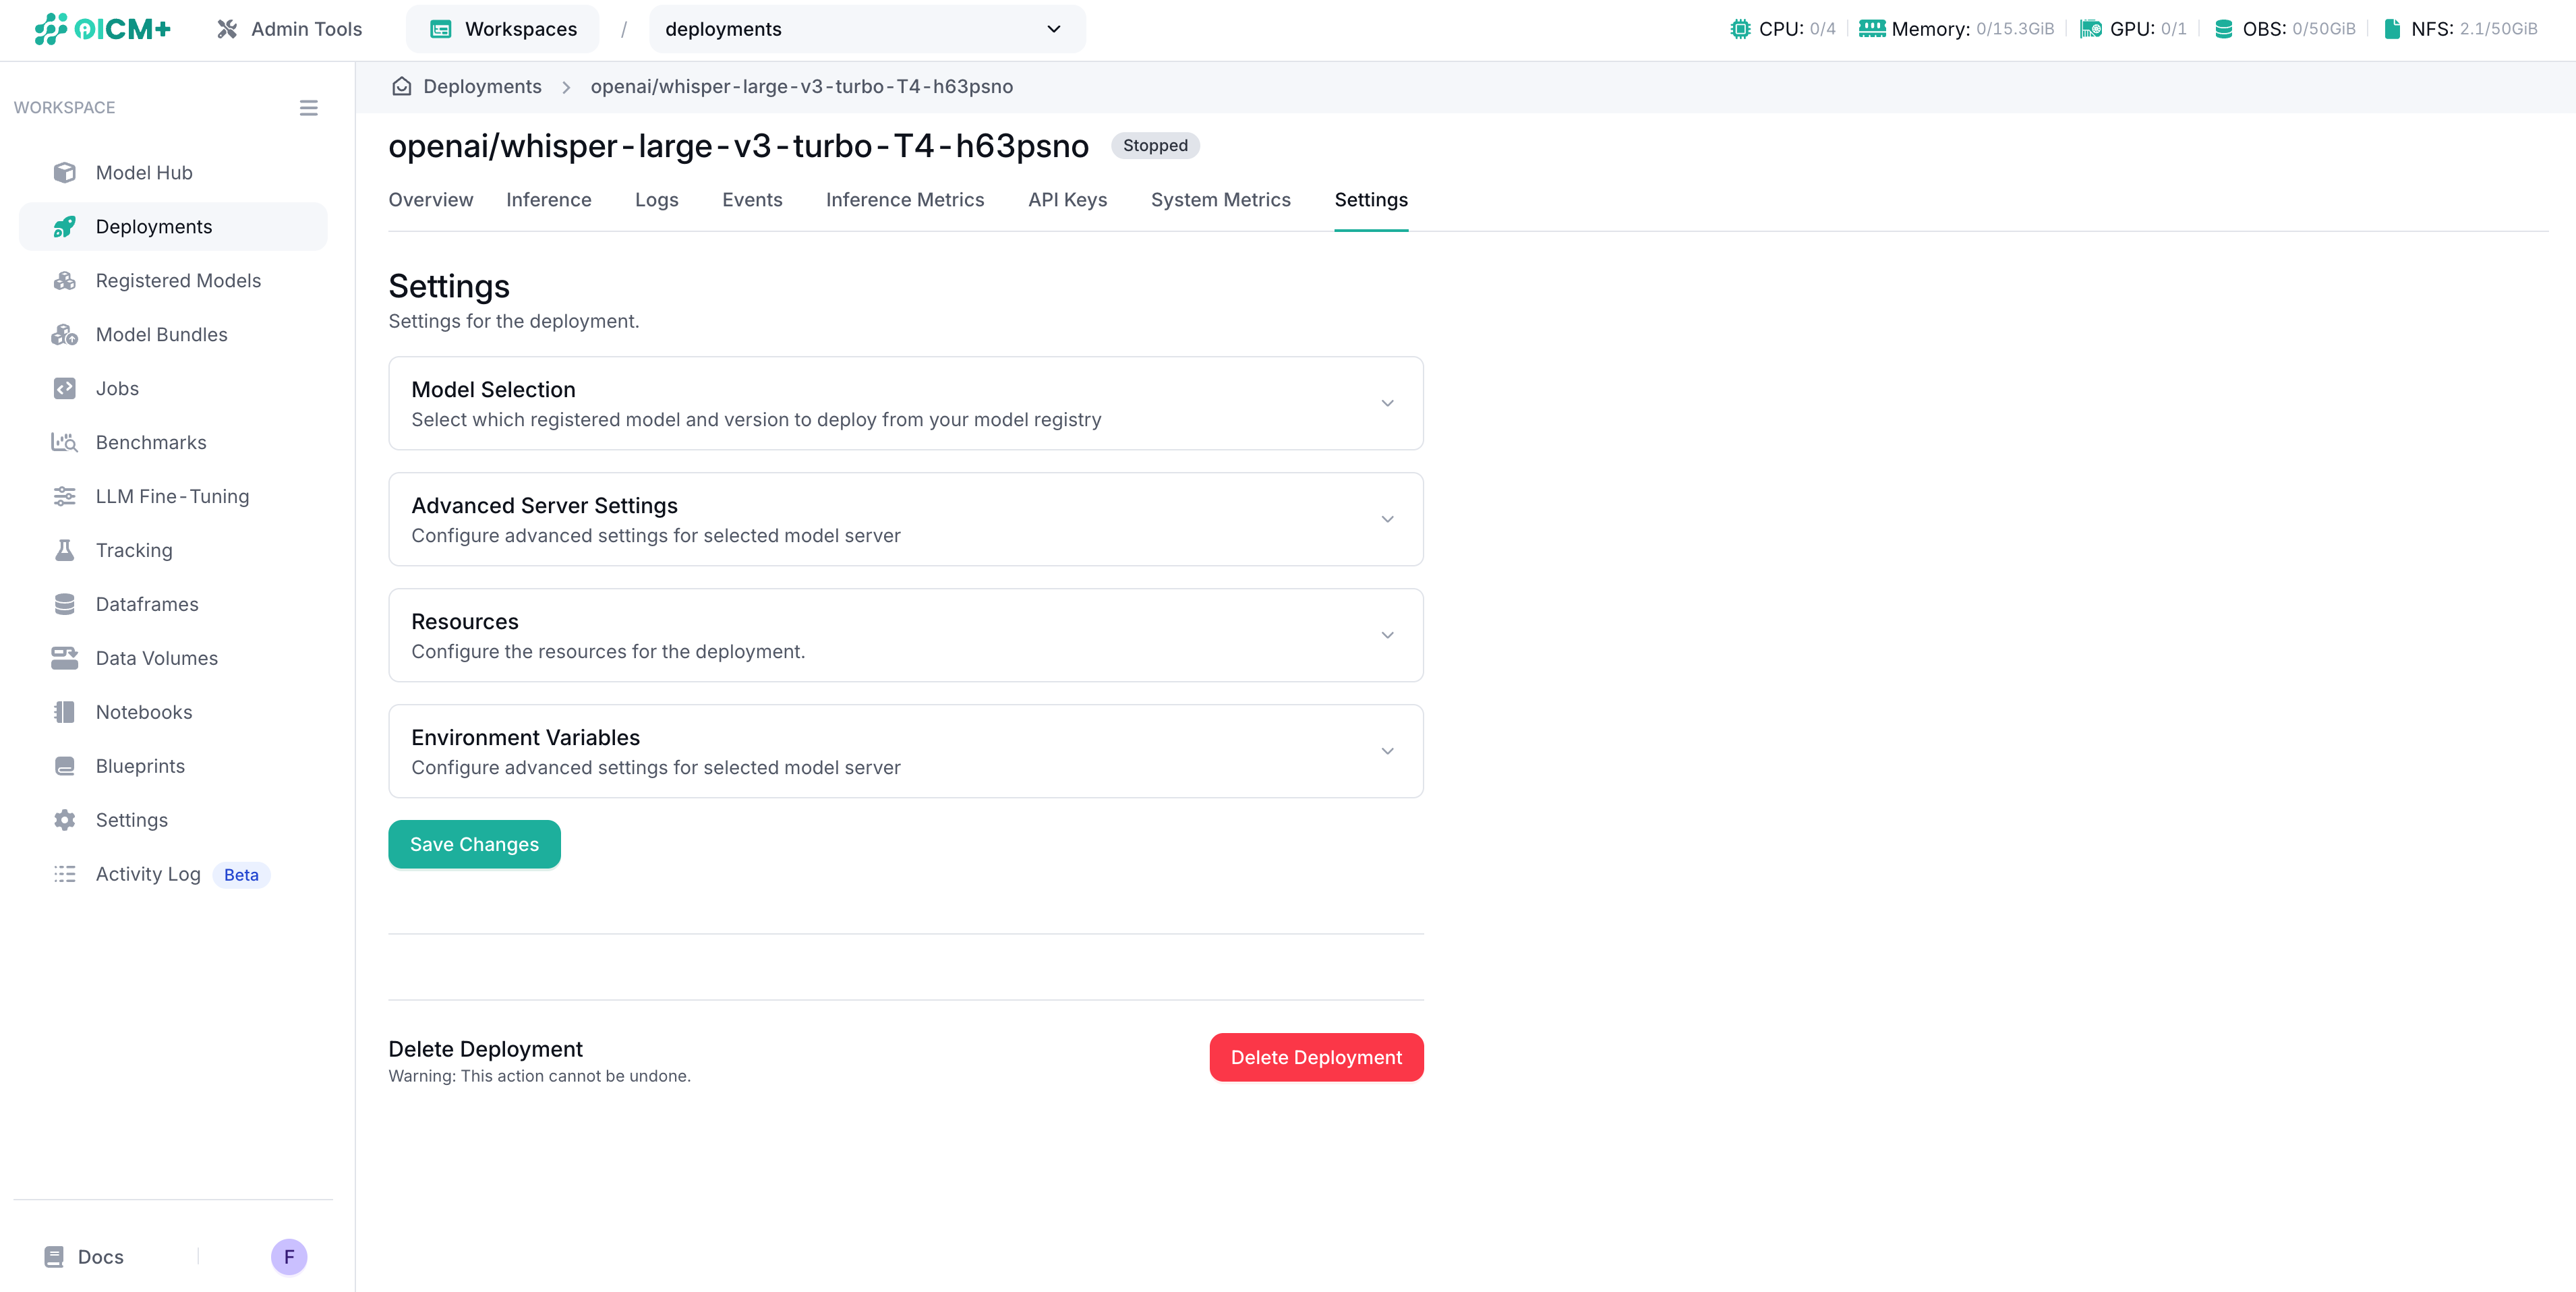2576x1292 pixels.
Task: Open the Deployments breadcrumb link
Action: (x=483, y=86)
